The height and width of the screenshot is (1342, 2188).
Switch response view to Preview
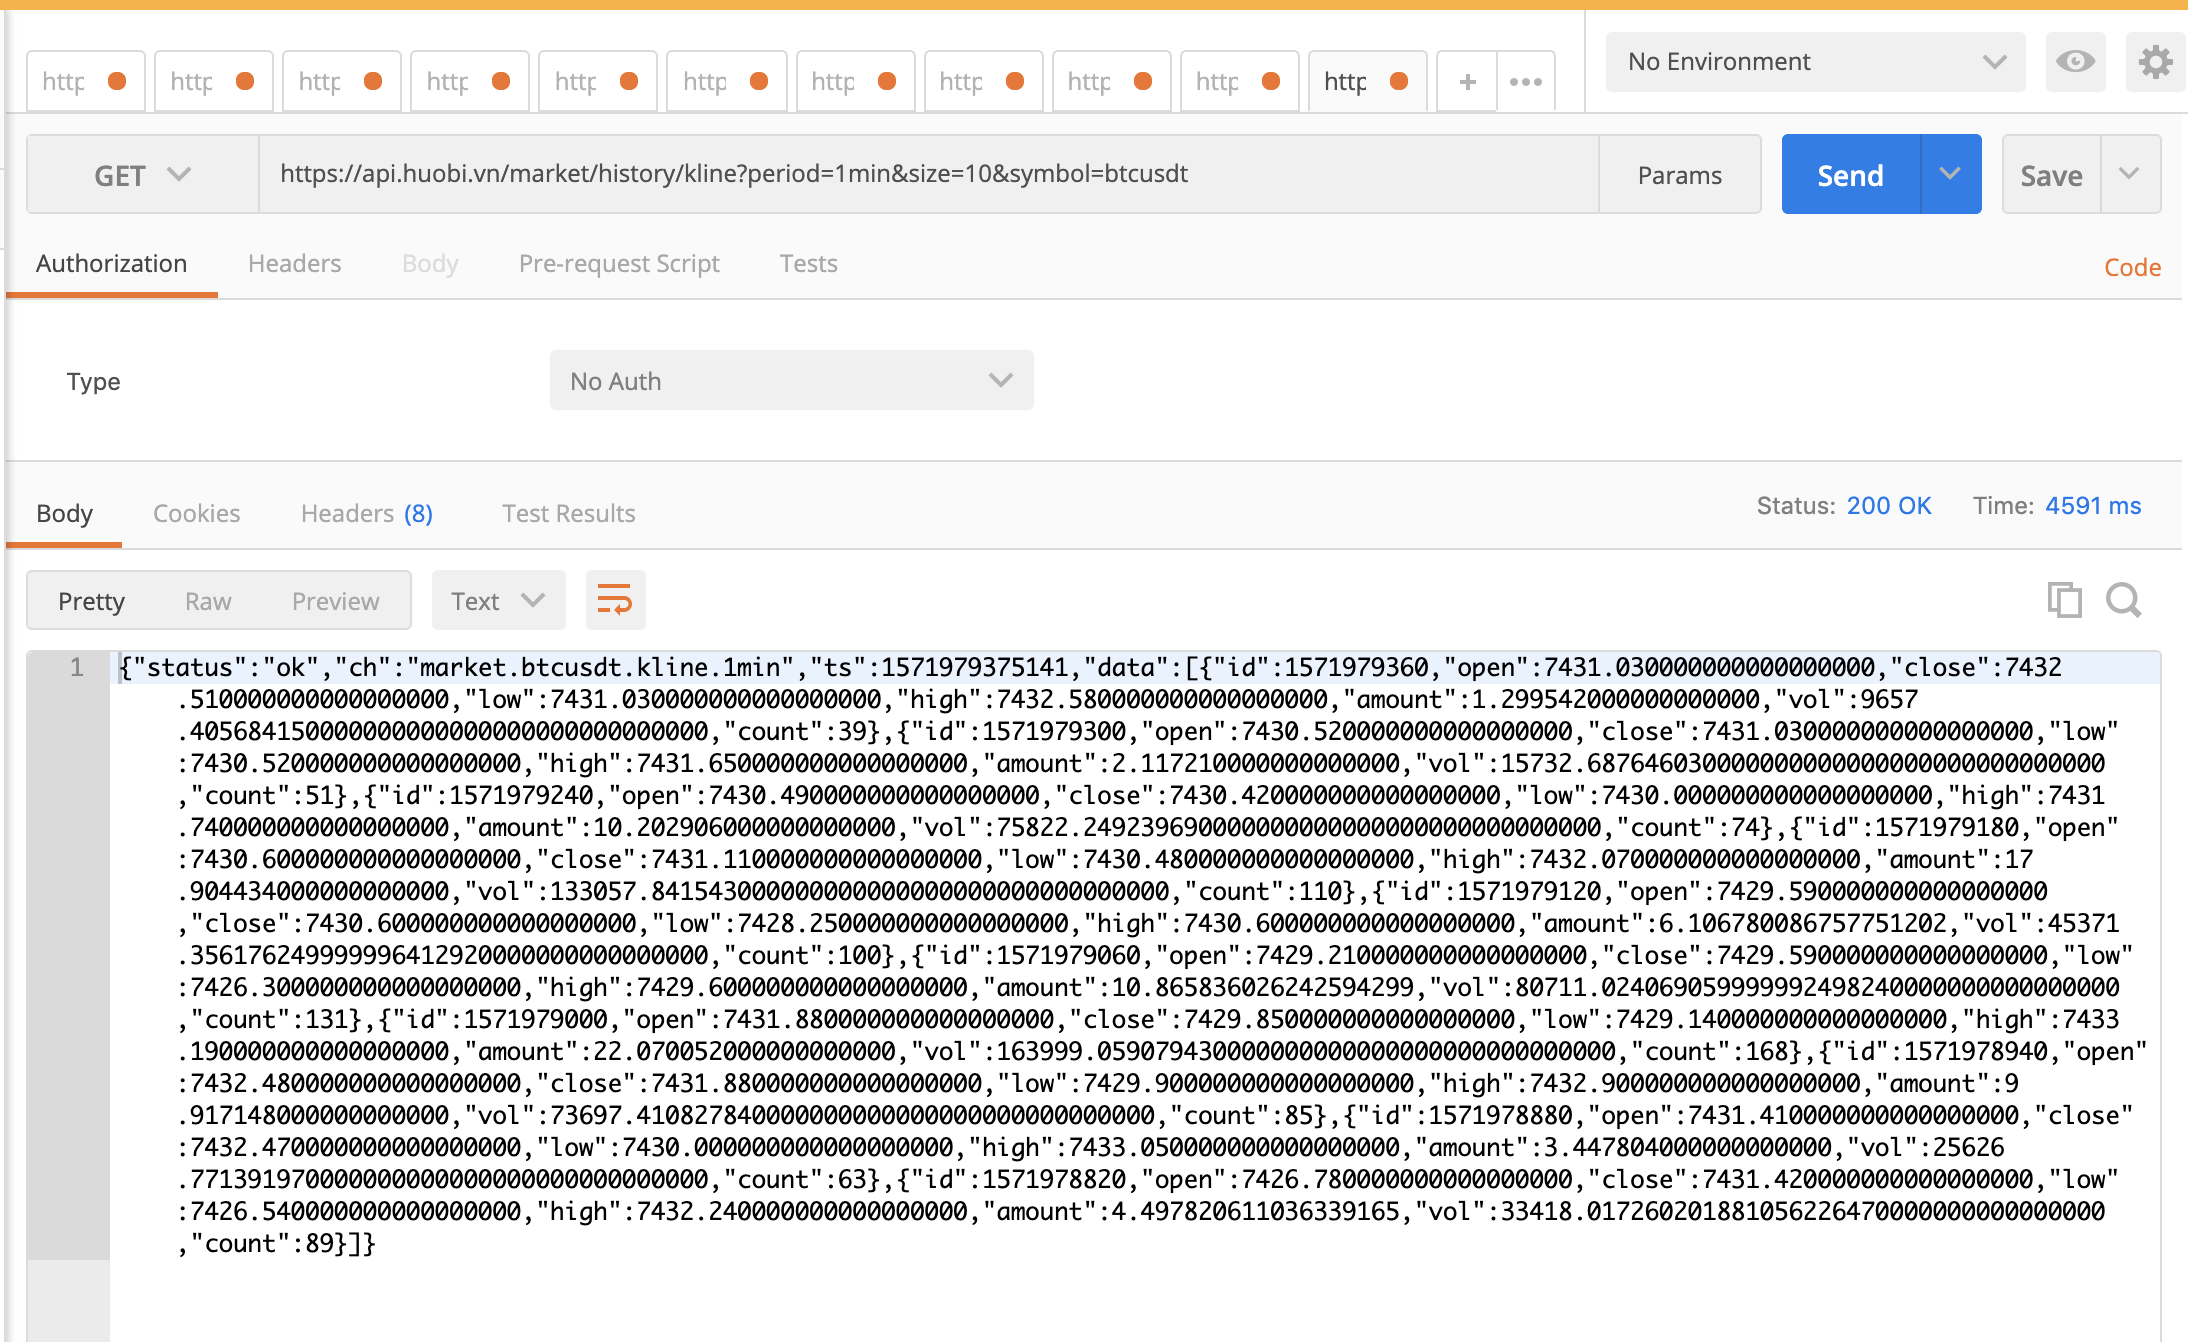pos(335,600)
